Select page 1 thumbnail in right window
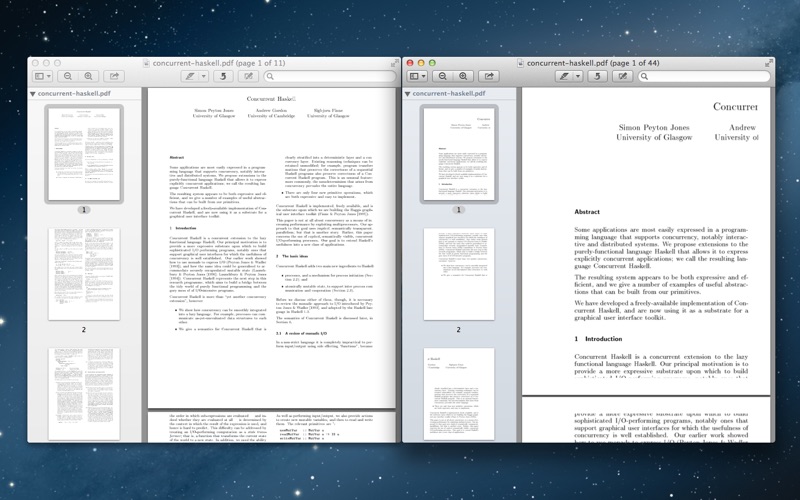800x500 pixels. coord(459,154)
